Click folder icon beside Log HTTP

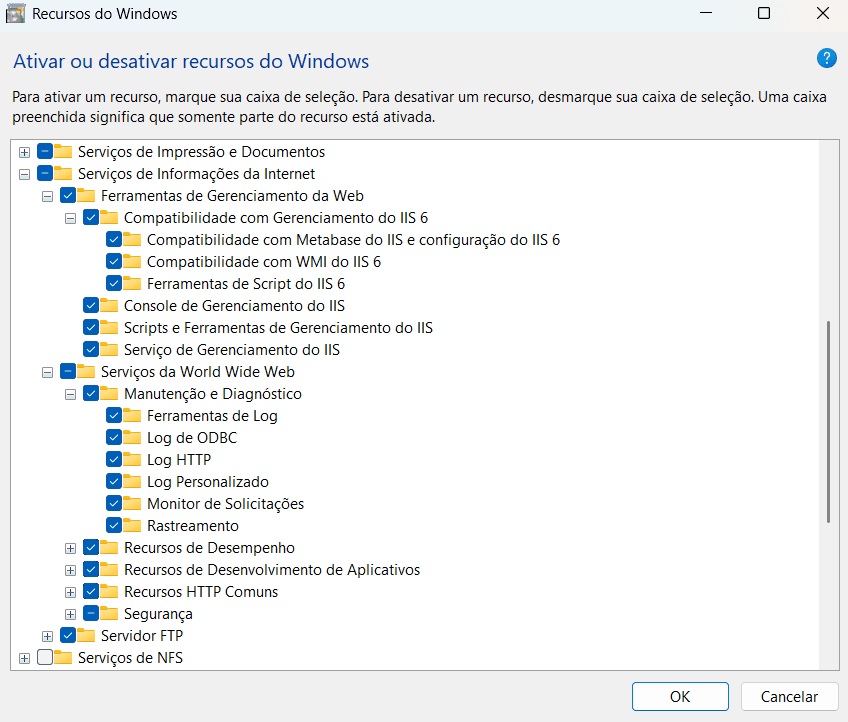pos(132,459)
